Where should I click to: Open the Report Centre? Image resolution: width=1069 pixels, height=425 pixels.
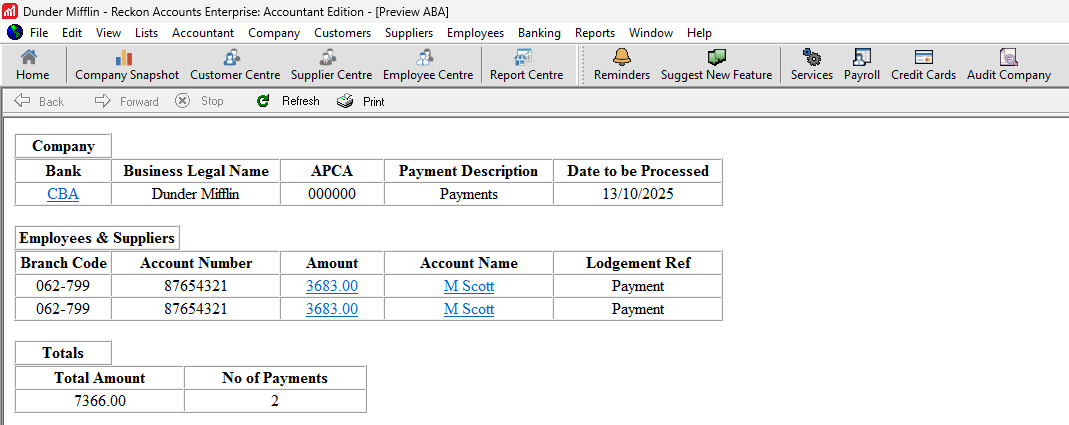click(526, 65)
